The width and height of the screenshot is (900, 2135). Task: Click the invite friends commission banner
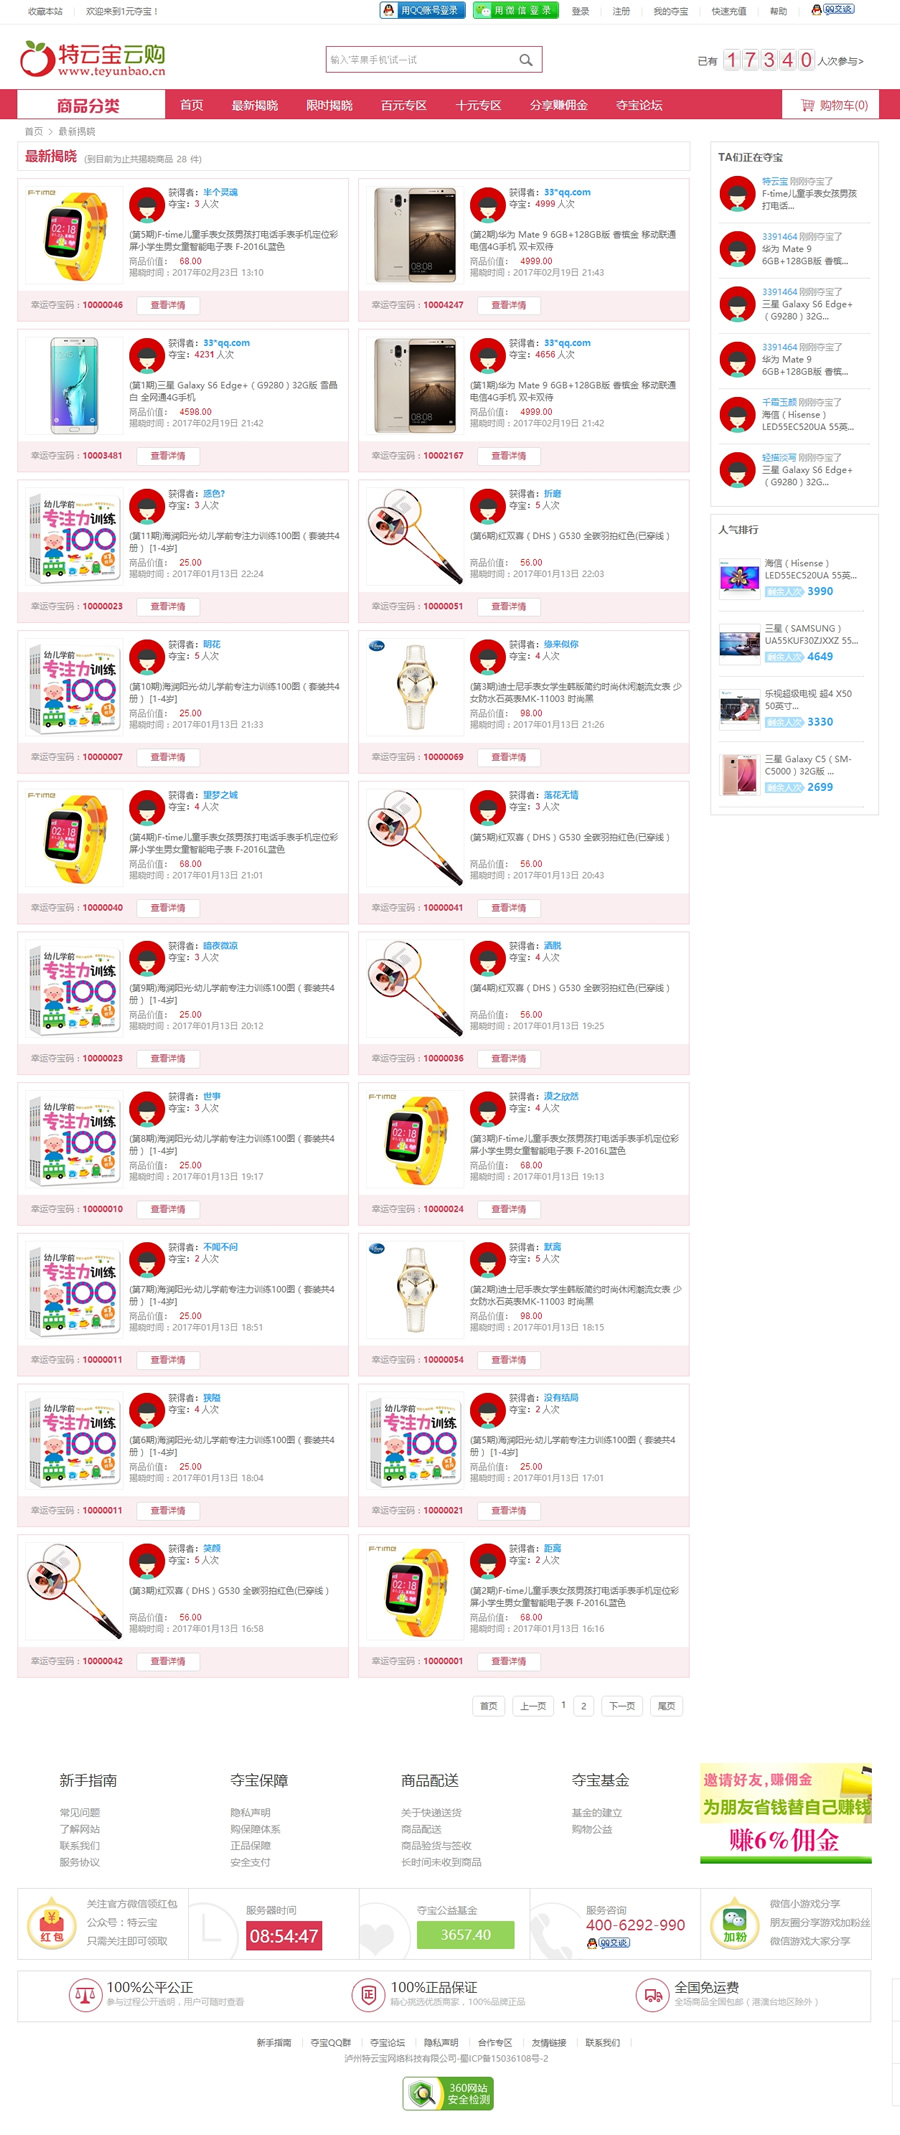(x=786, y=1813)
